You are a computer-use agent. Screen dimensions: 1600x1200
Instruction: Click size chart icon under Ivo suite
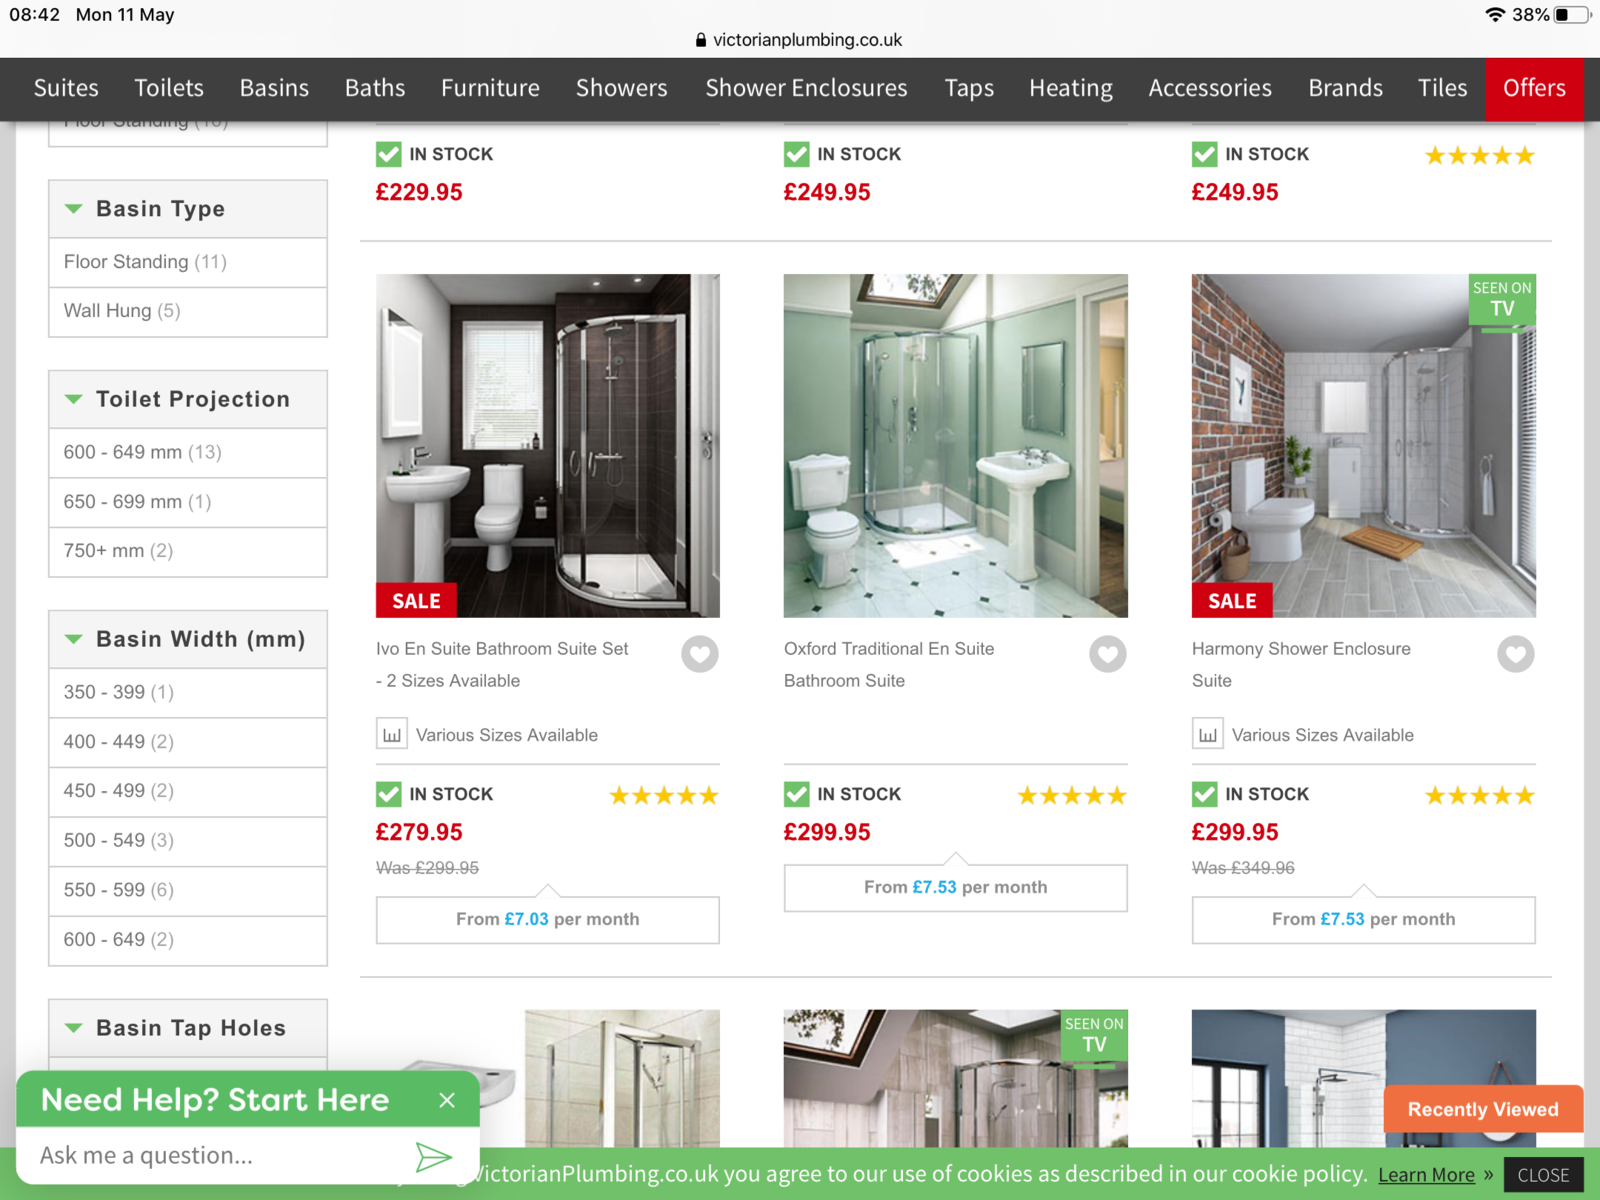392,735
